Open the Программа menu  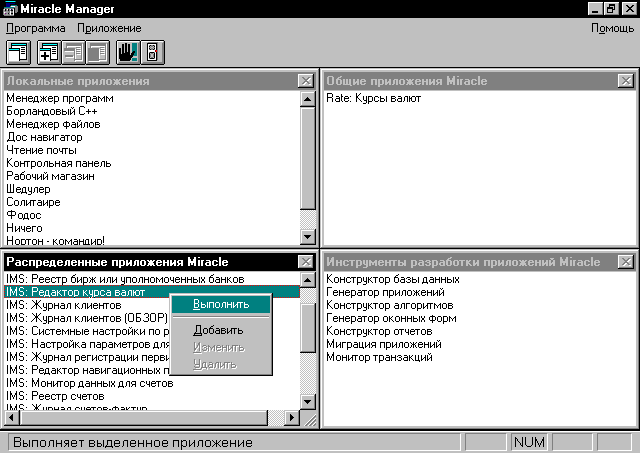(x=36, y=28)
